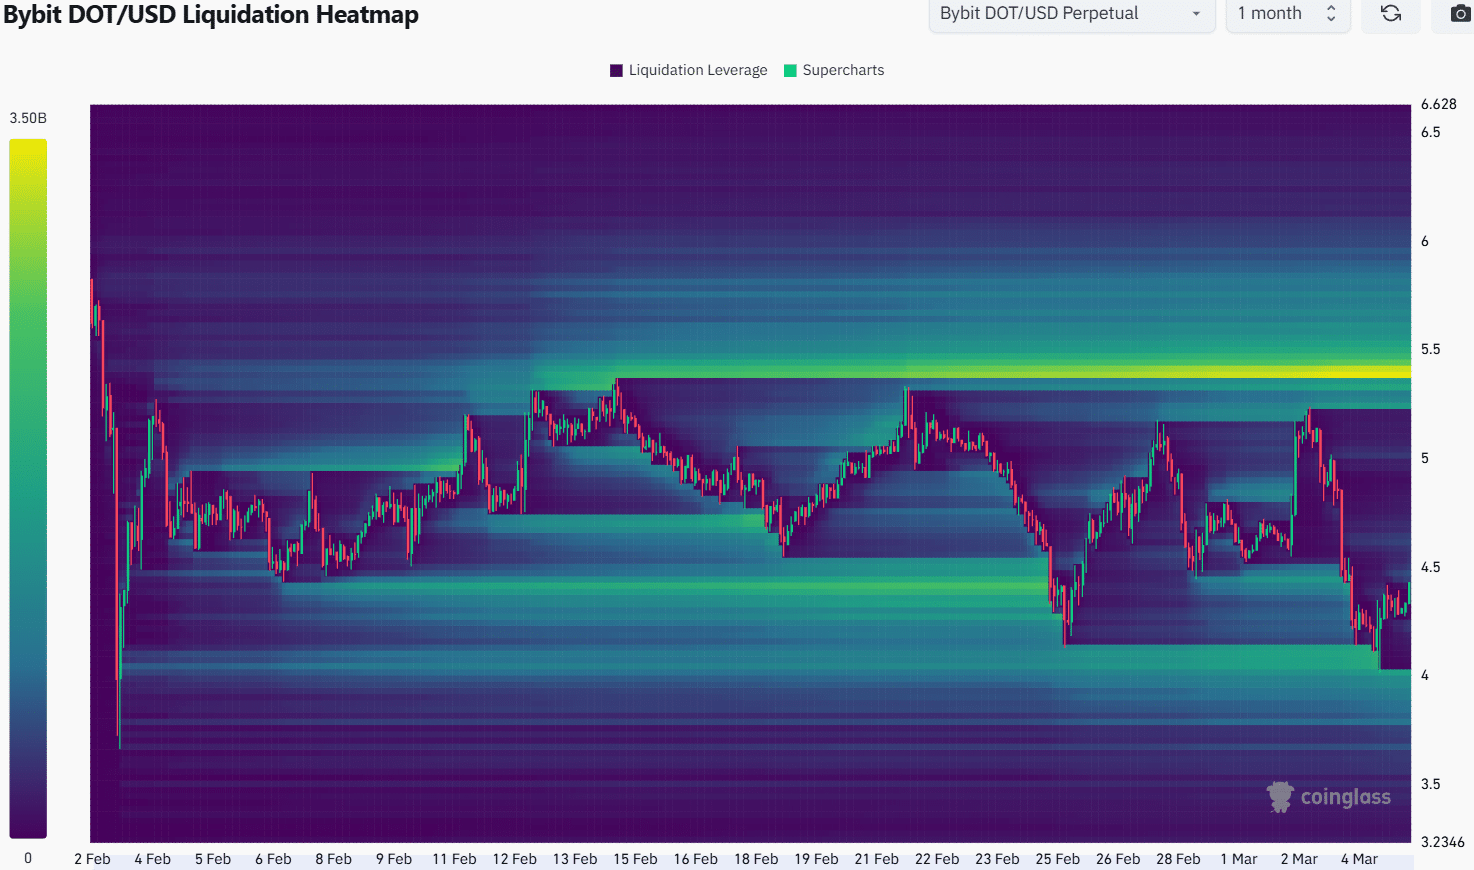Click the 6.5 price axis label
Viewport: 1474px width, 870px height.
pos(1431,132)
